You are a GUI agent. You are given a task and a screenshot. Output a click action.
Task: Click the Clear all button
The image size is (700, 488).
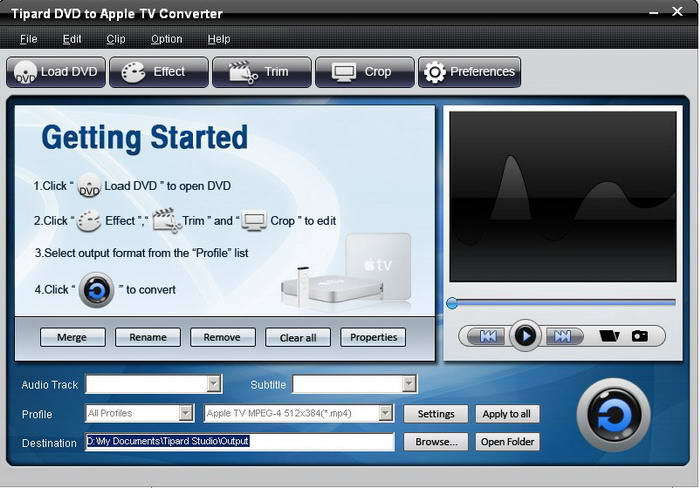(x=298, y=337)
